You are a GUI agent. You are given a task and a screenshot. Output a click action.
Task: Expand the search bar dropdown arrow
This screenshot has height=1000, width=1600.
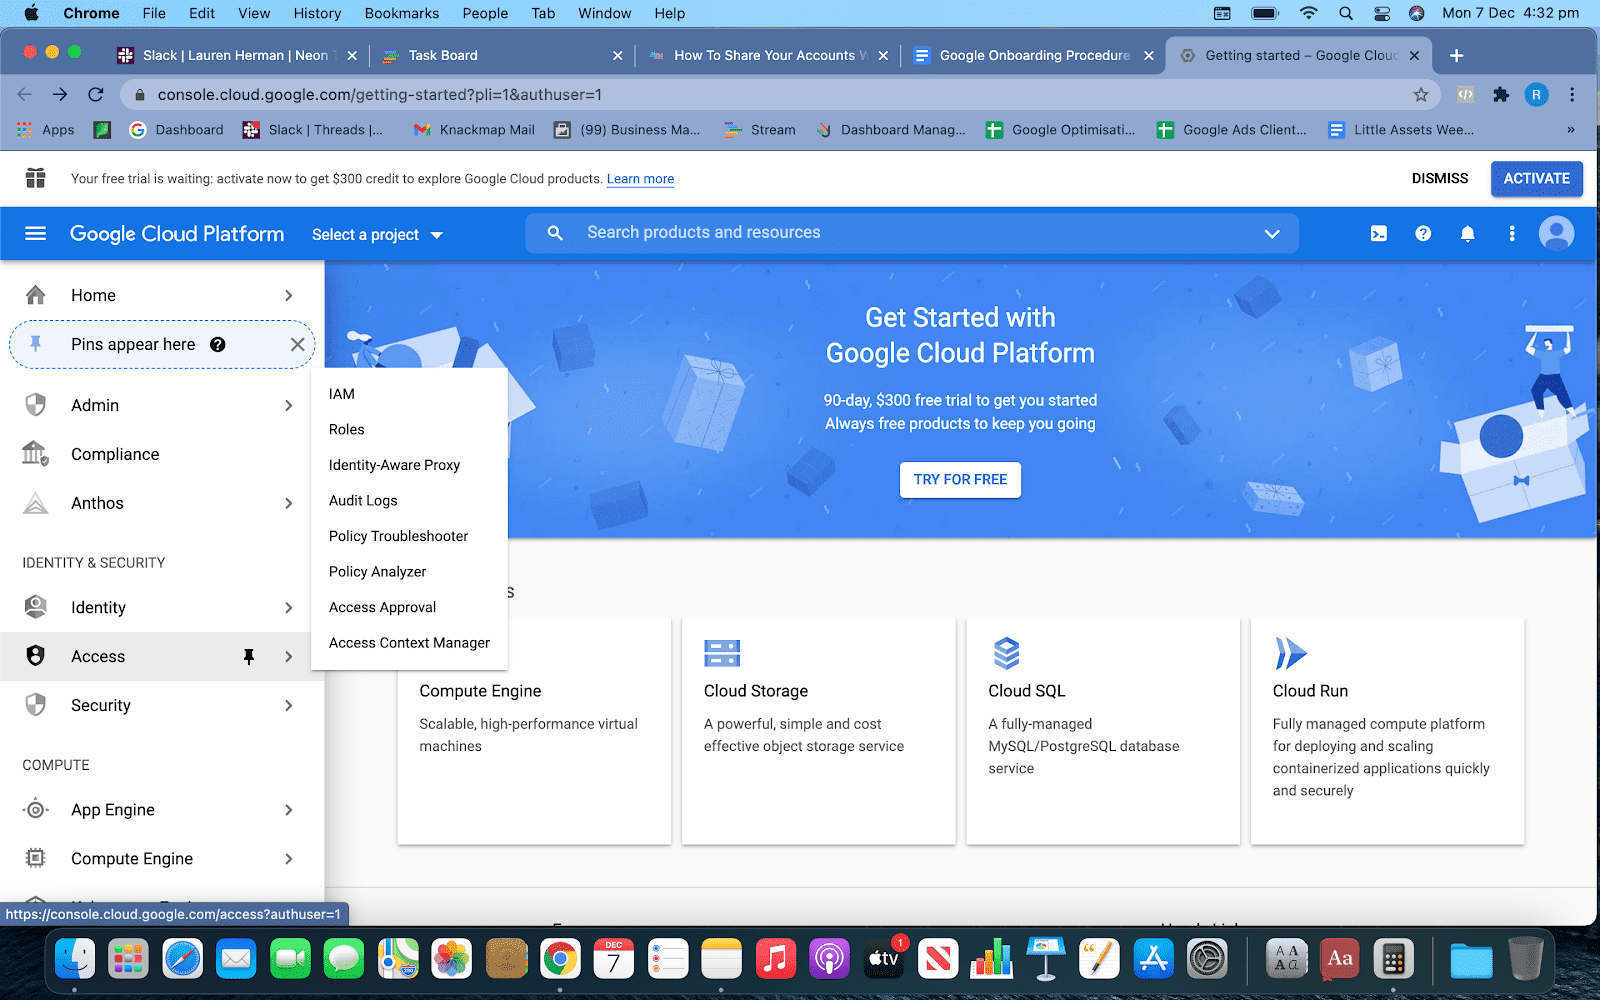pos(1272,234)
